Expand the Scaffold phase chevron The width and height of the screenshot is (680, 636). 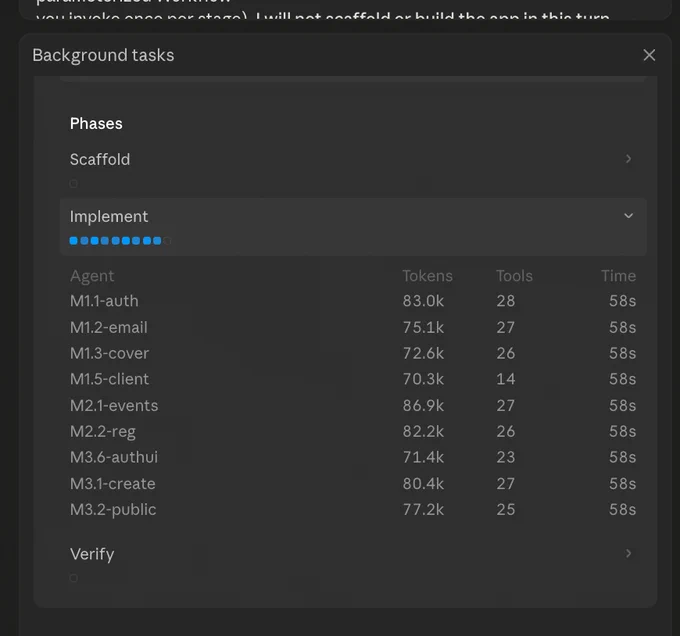[628, 159]
